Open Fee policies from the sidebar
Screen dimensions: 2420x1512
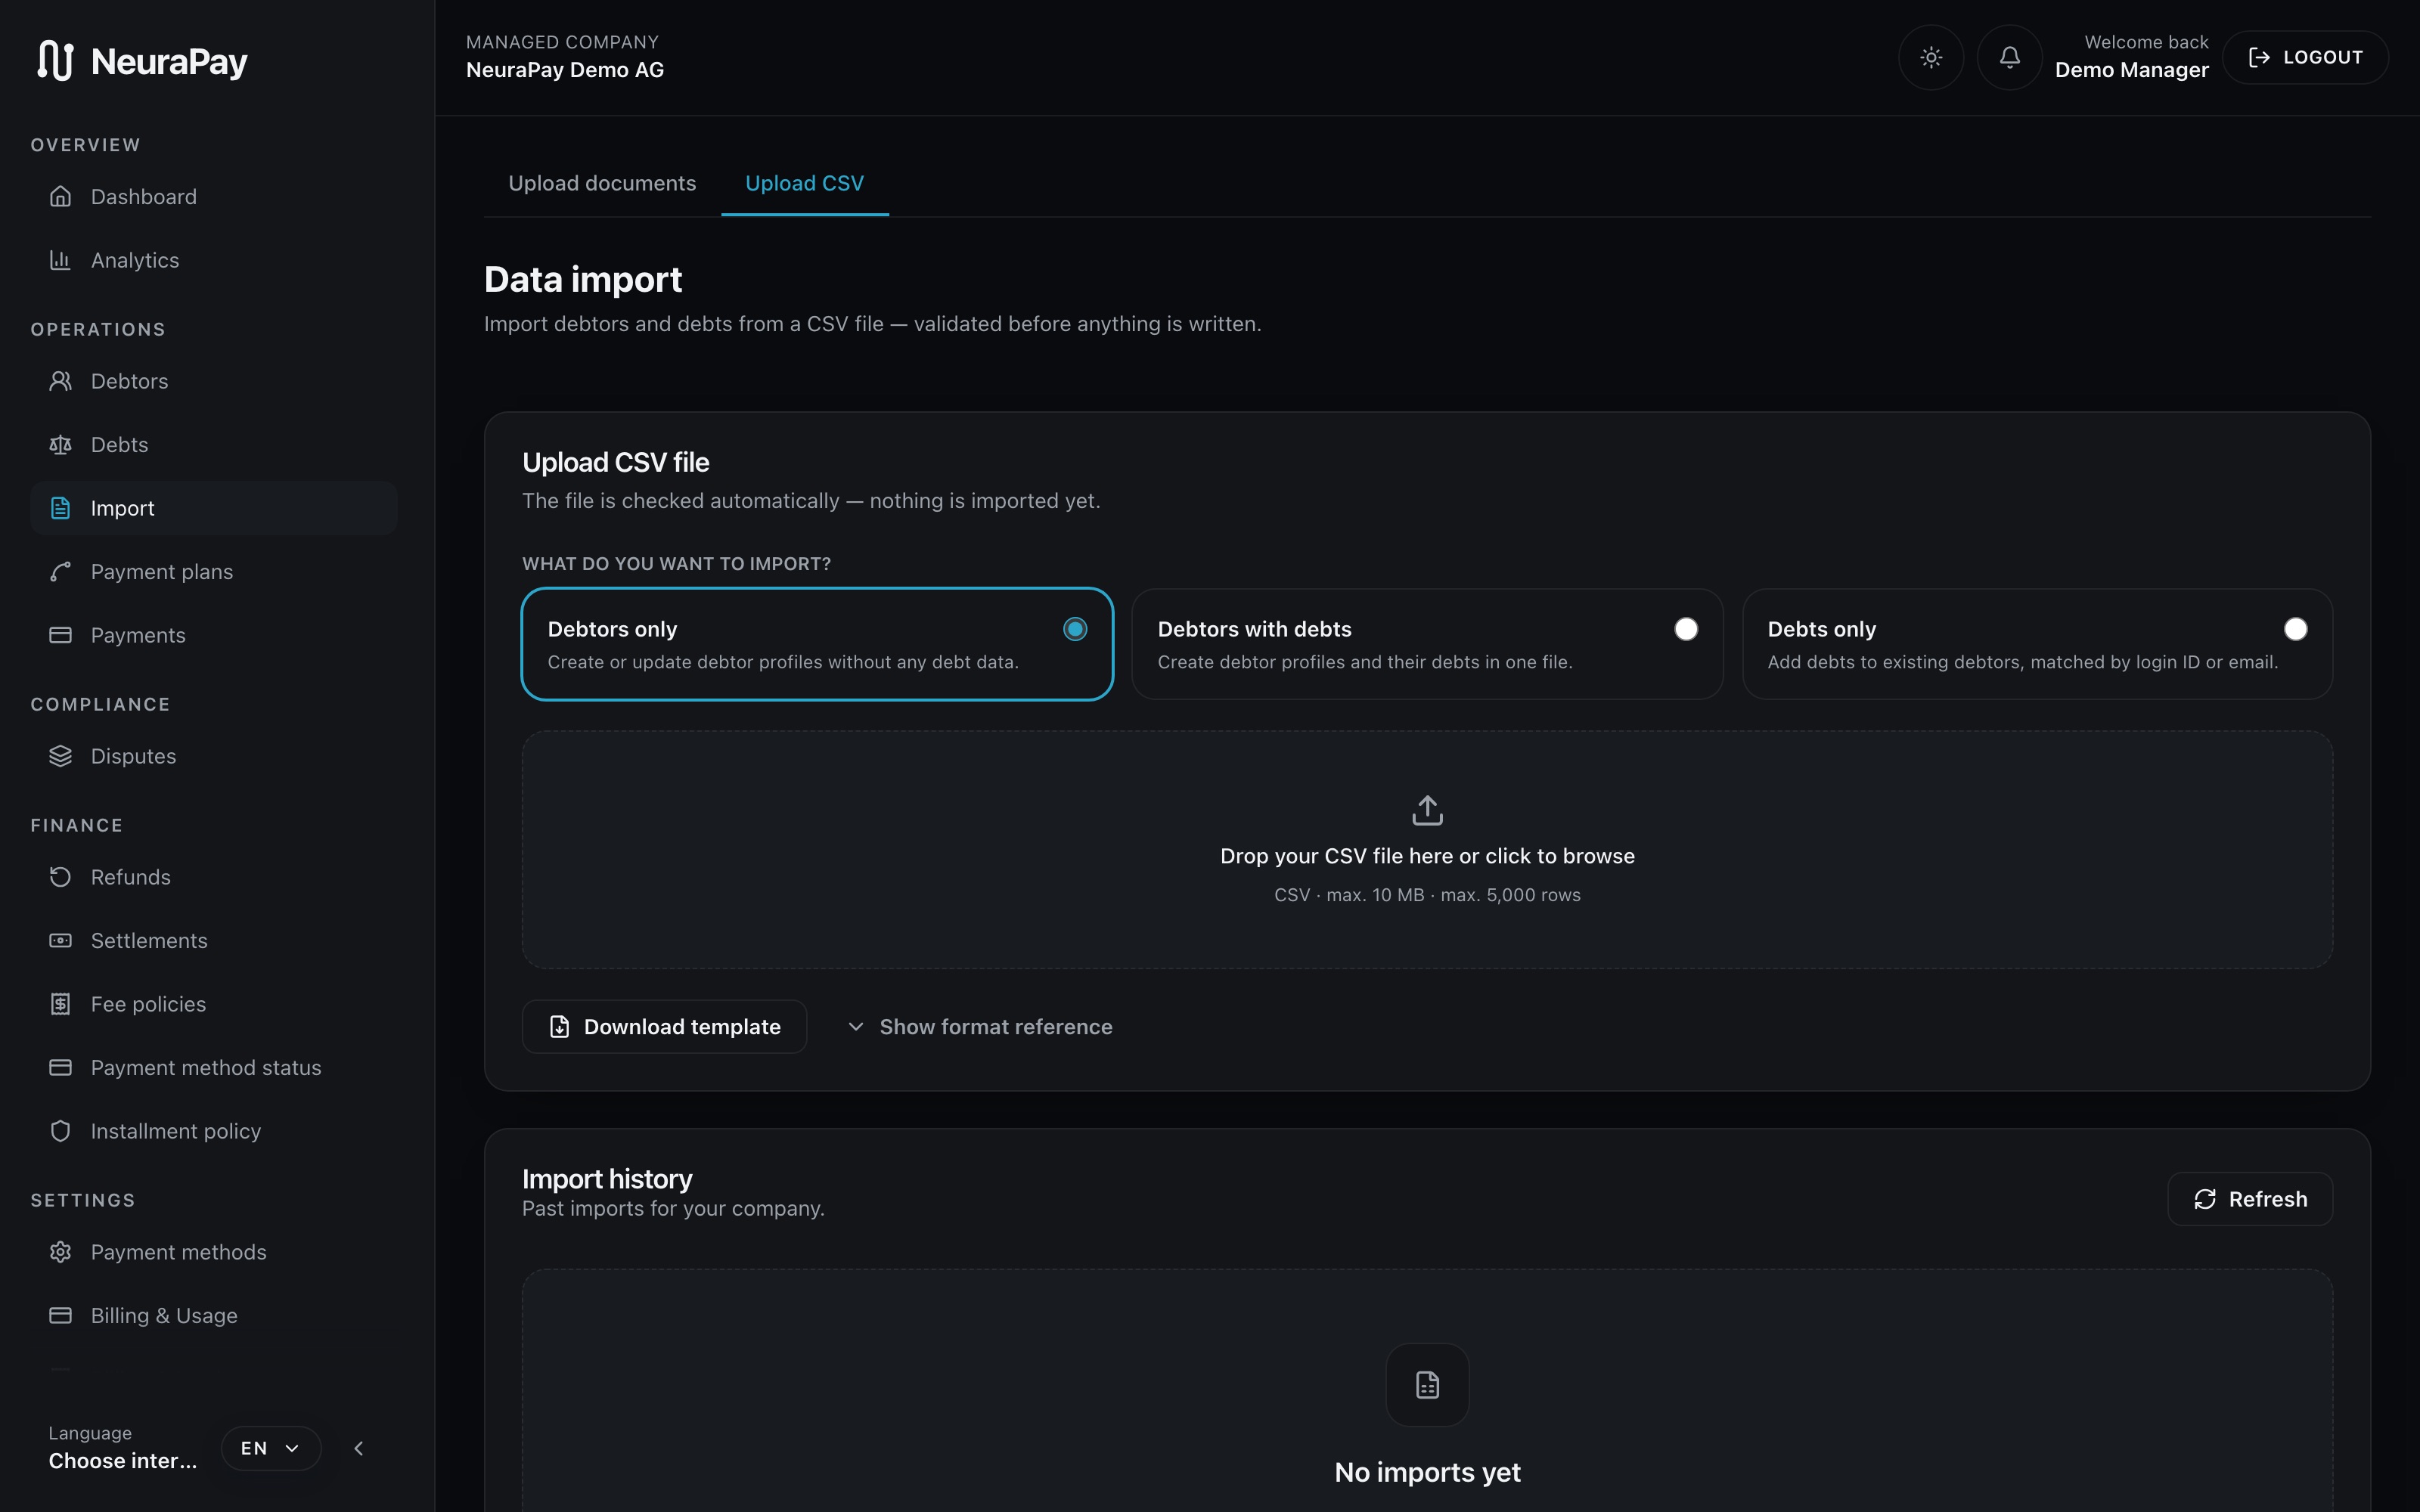[x=214, y=1004]
